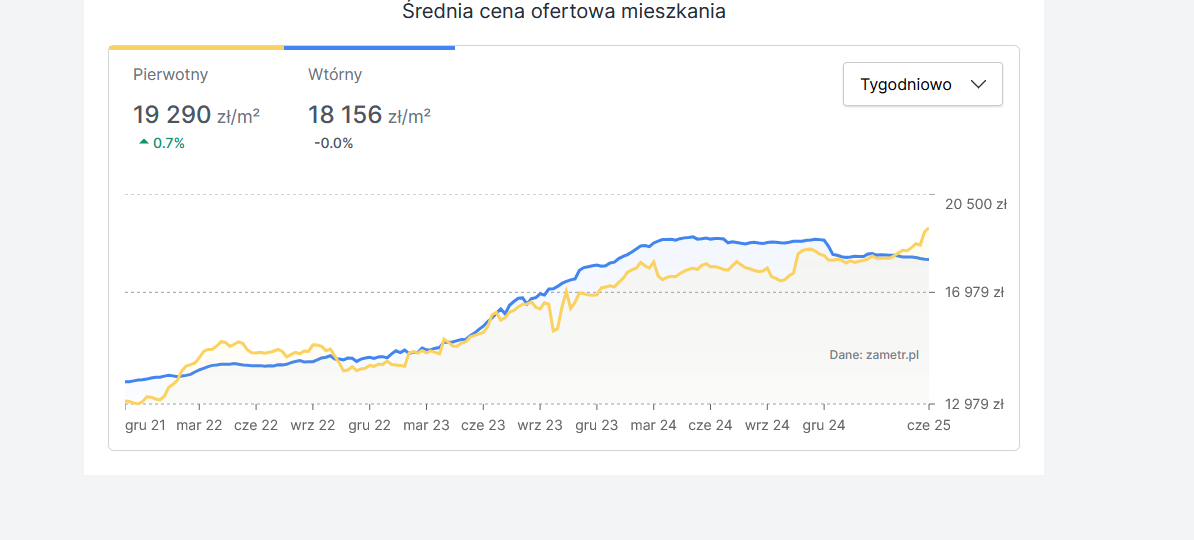Click the chart title Średnia cena ofertowa mieszkania
Viewport: 1194px width, 540px height.
(x=564, y=12)
